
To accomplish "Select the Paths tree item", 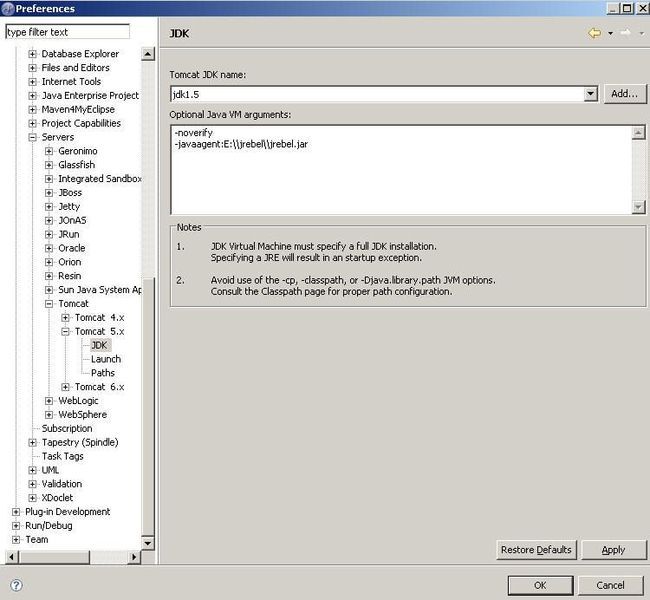I will coord(103,373).
